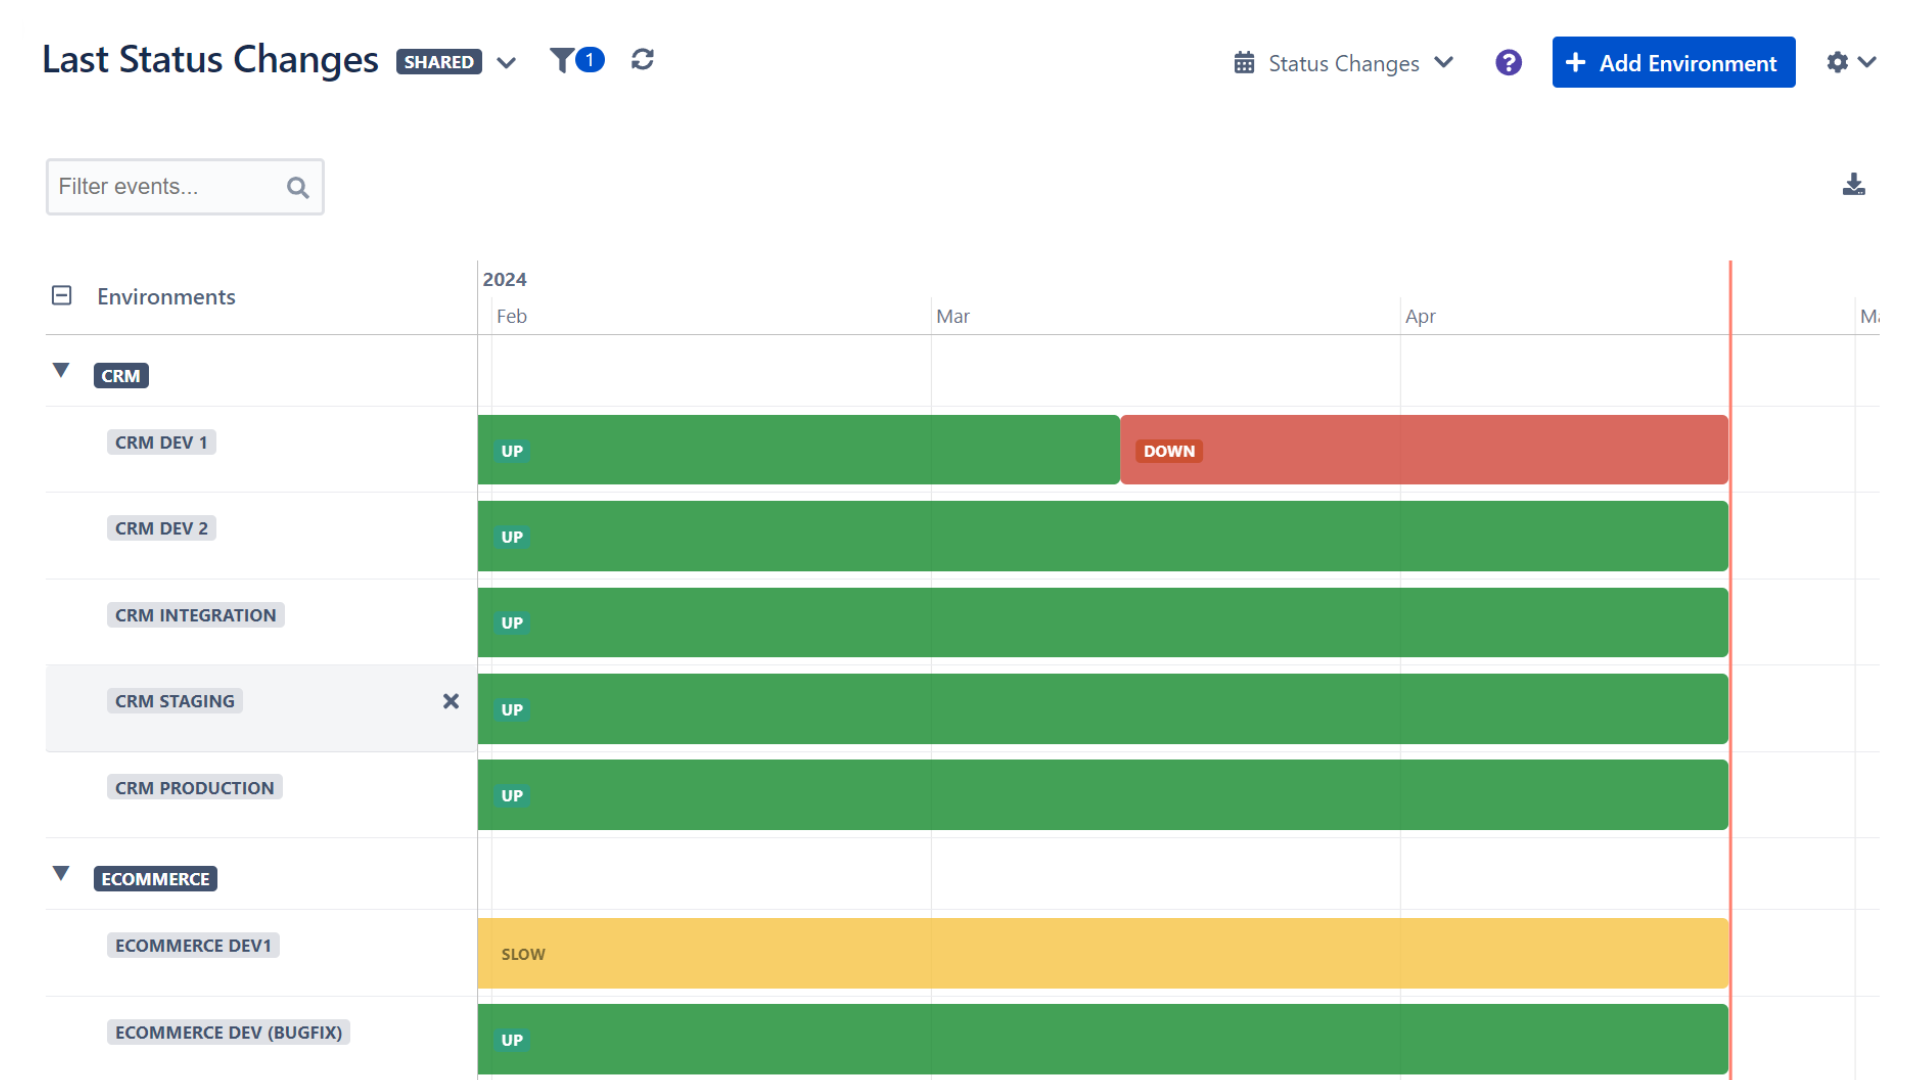Open CRM DEV 1 environment
Image resolution: width=1920 pixels, height=1080 pixels.
(x=161, y=443)
